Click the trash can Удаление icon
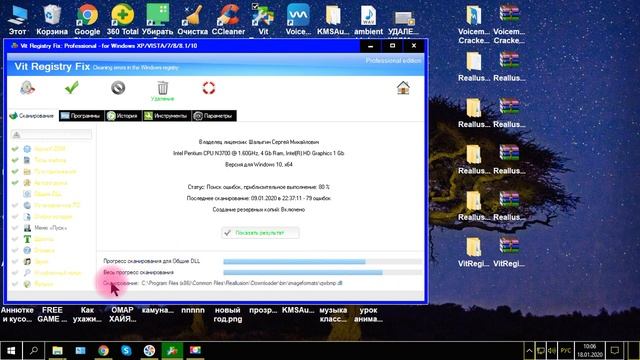Viewport: 640px width, 360px height. (x=162, y=91)
